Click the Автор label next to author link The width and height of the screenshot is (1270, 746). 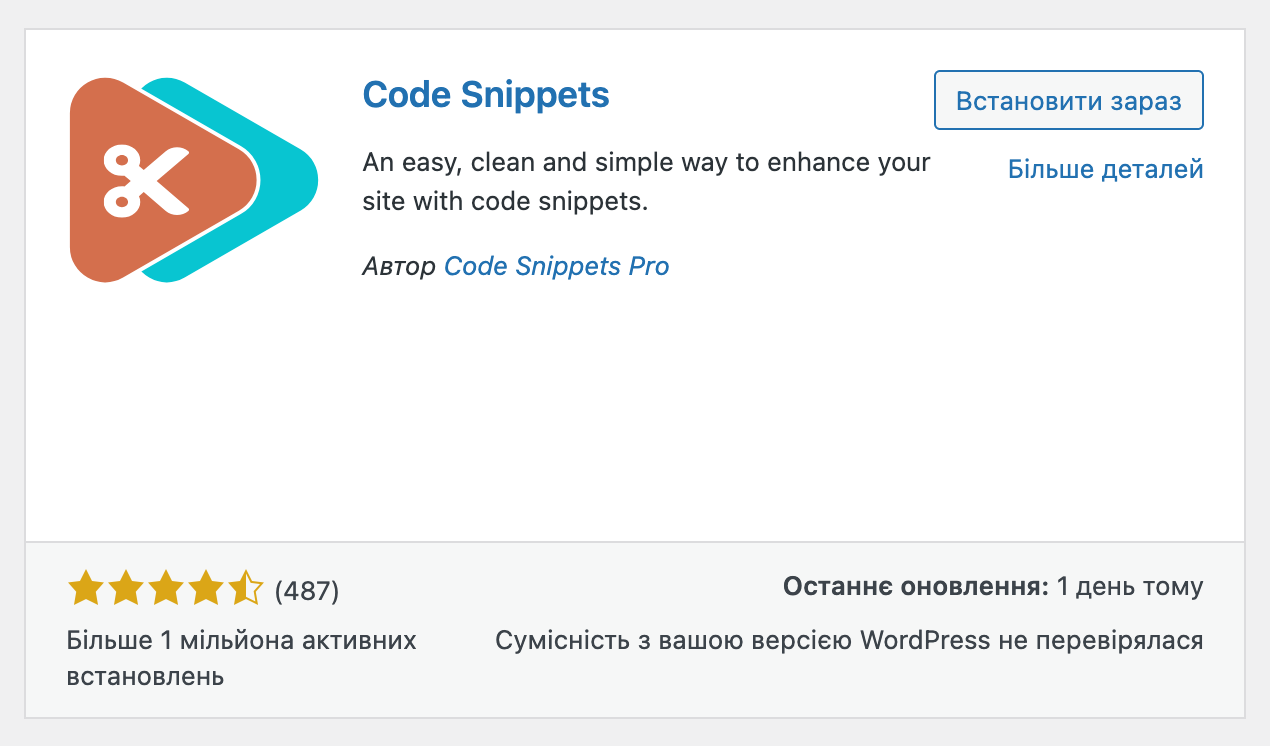(x=399, y=266)
